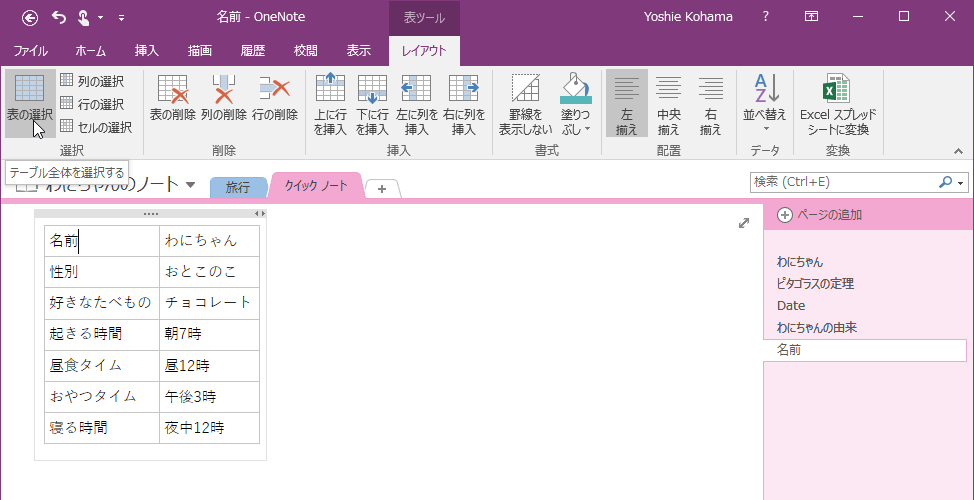This screenshot has width=974, height=500.
Task: Align text right with 右揃え
Action: point(710,103)
